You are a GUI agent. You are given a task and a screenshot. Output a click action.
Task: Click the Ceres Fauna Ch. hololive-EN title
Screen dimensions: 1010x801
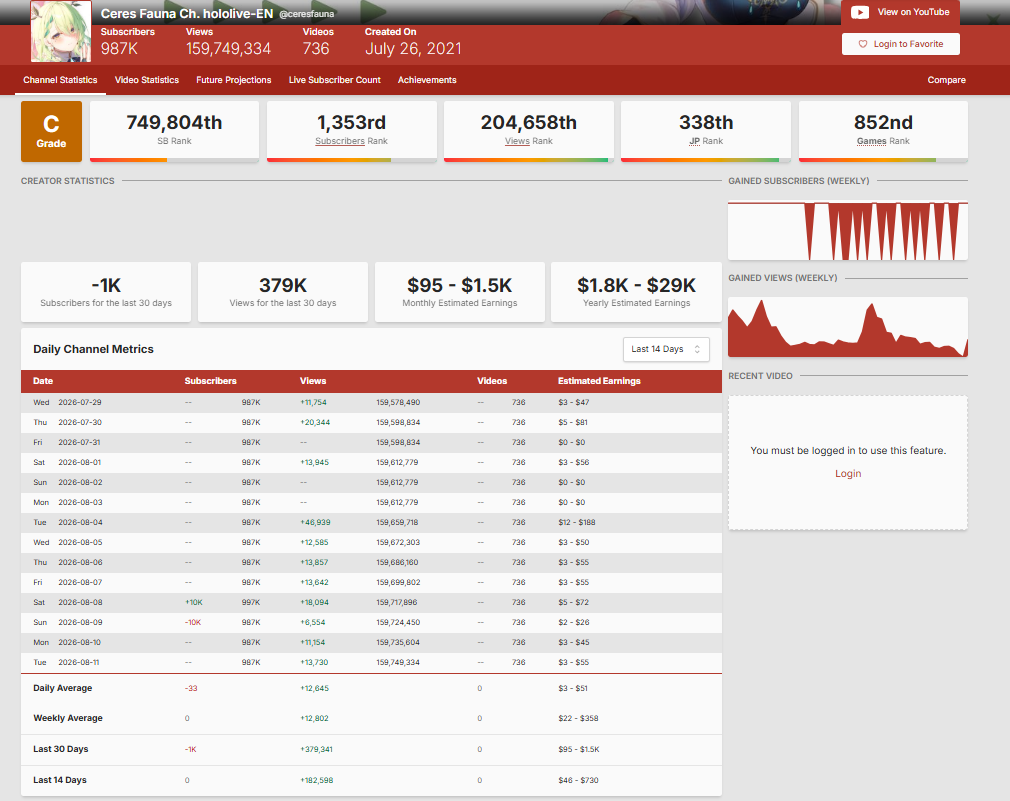(x=187, y=14)
